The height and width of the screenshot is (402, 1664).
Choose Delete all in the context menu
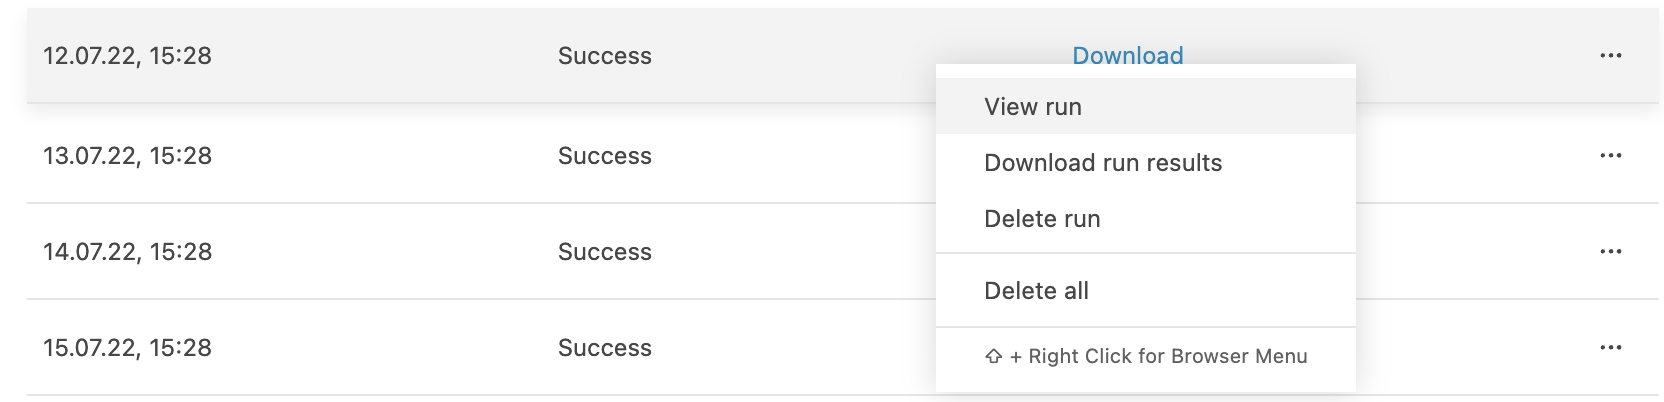(x=1036, y=291)
